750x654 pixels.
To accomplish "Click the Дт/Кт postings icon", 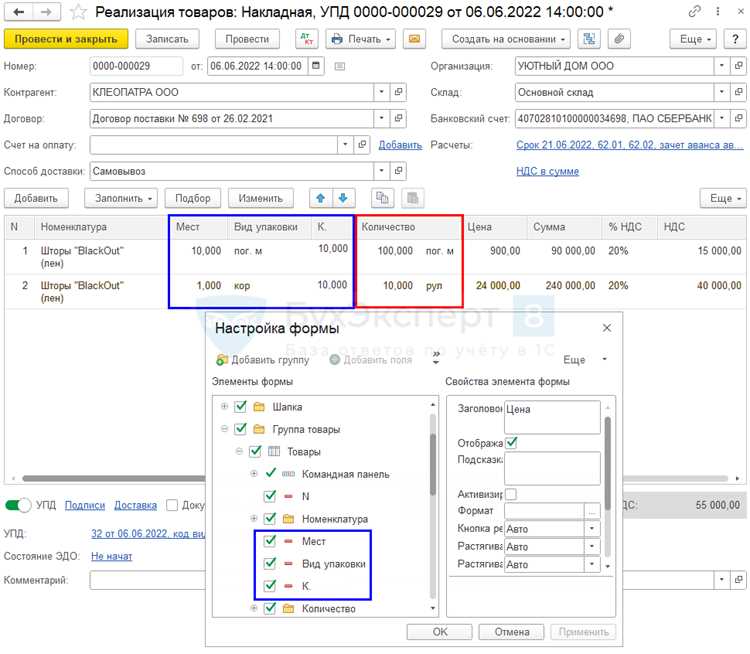I will pyautogui.click(x=307, y=39).
